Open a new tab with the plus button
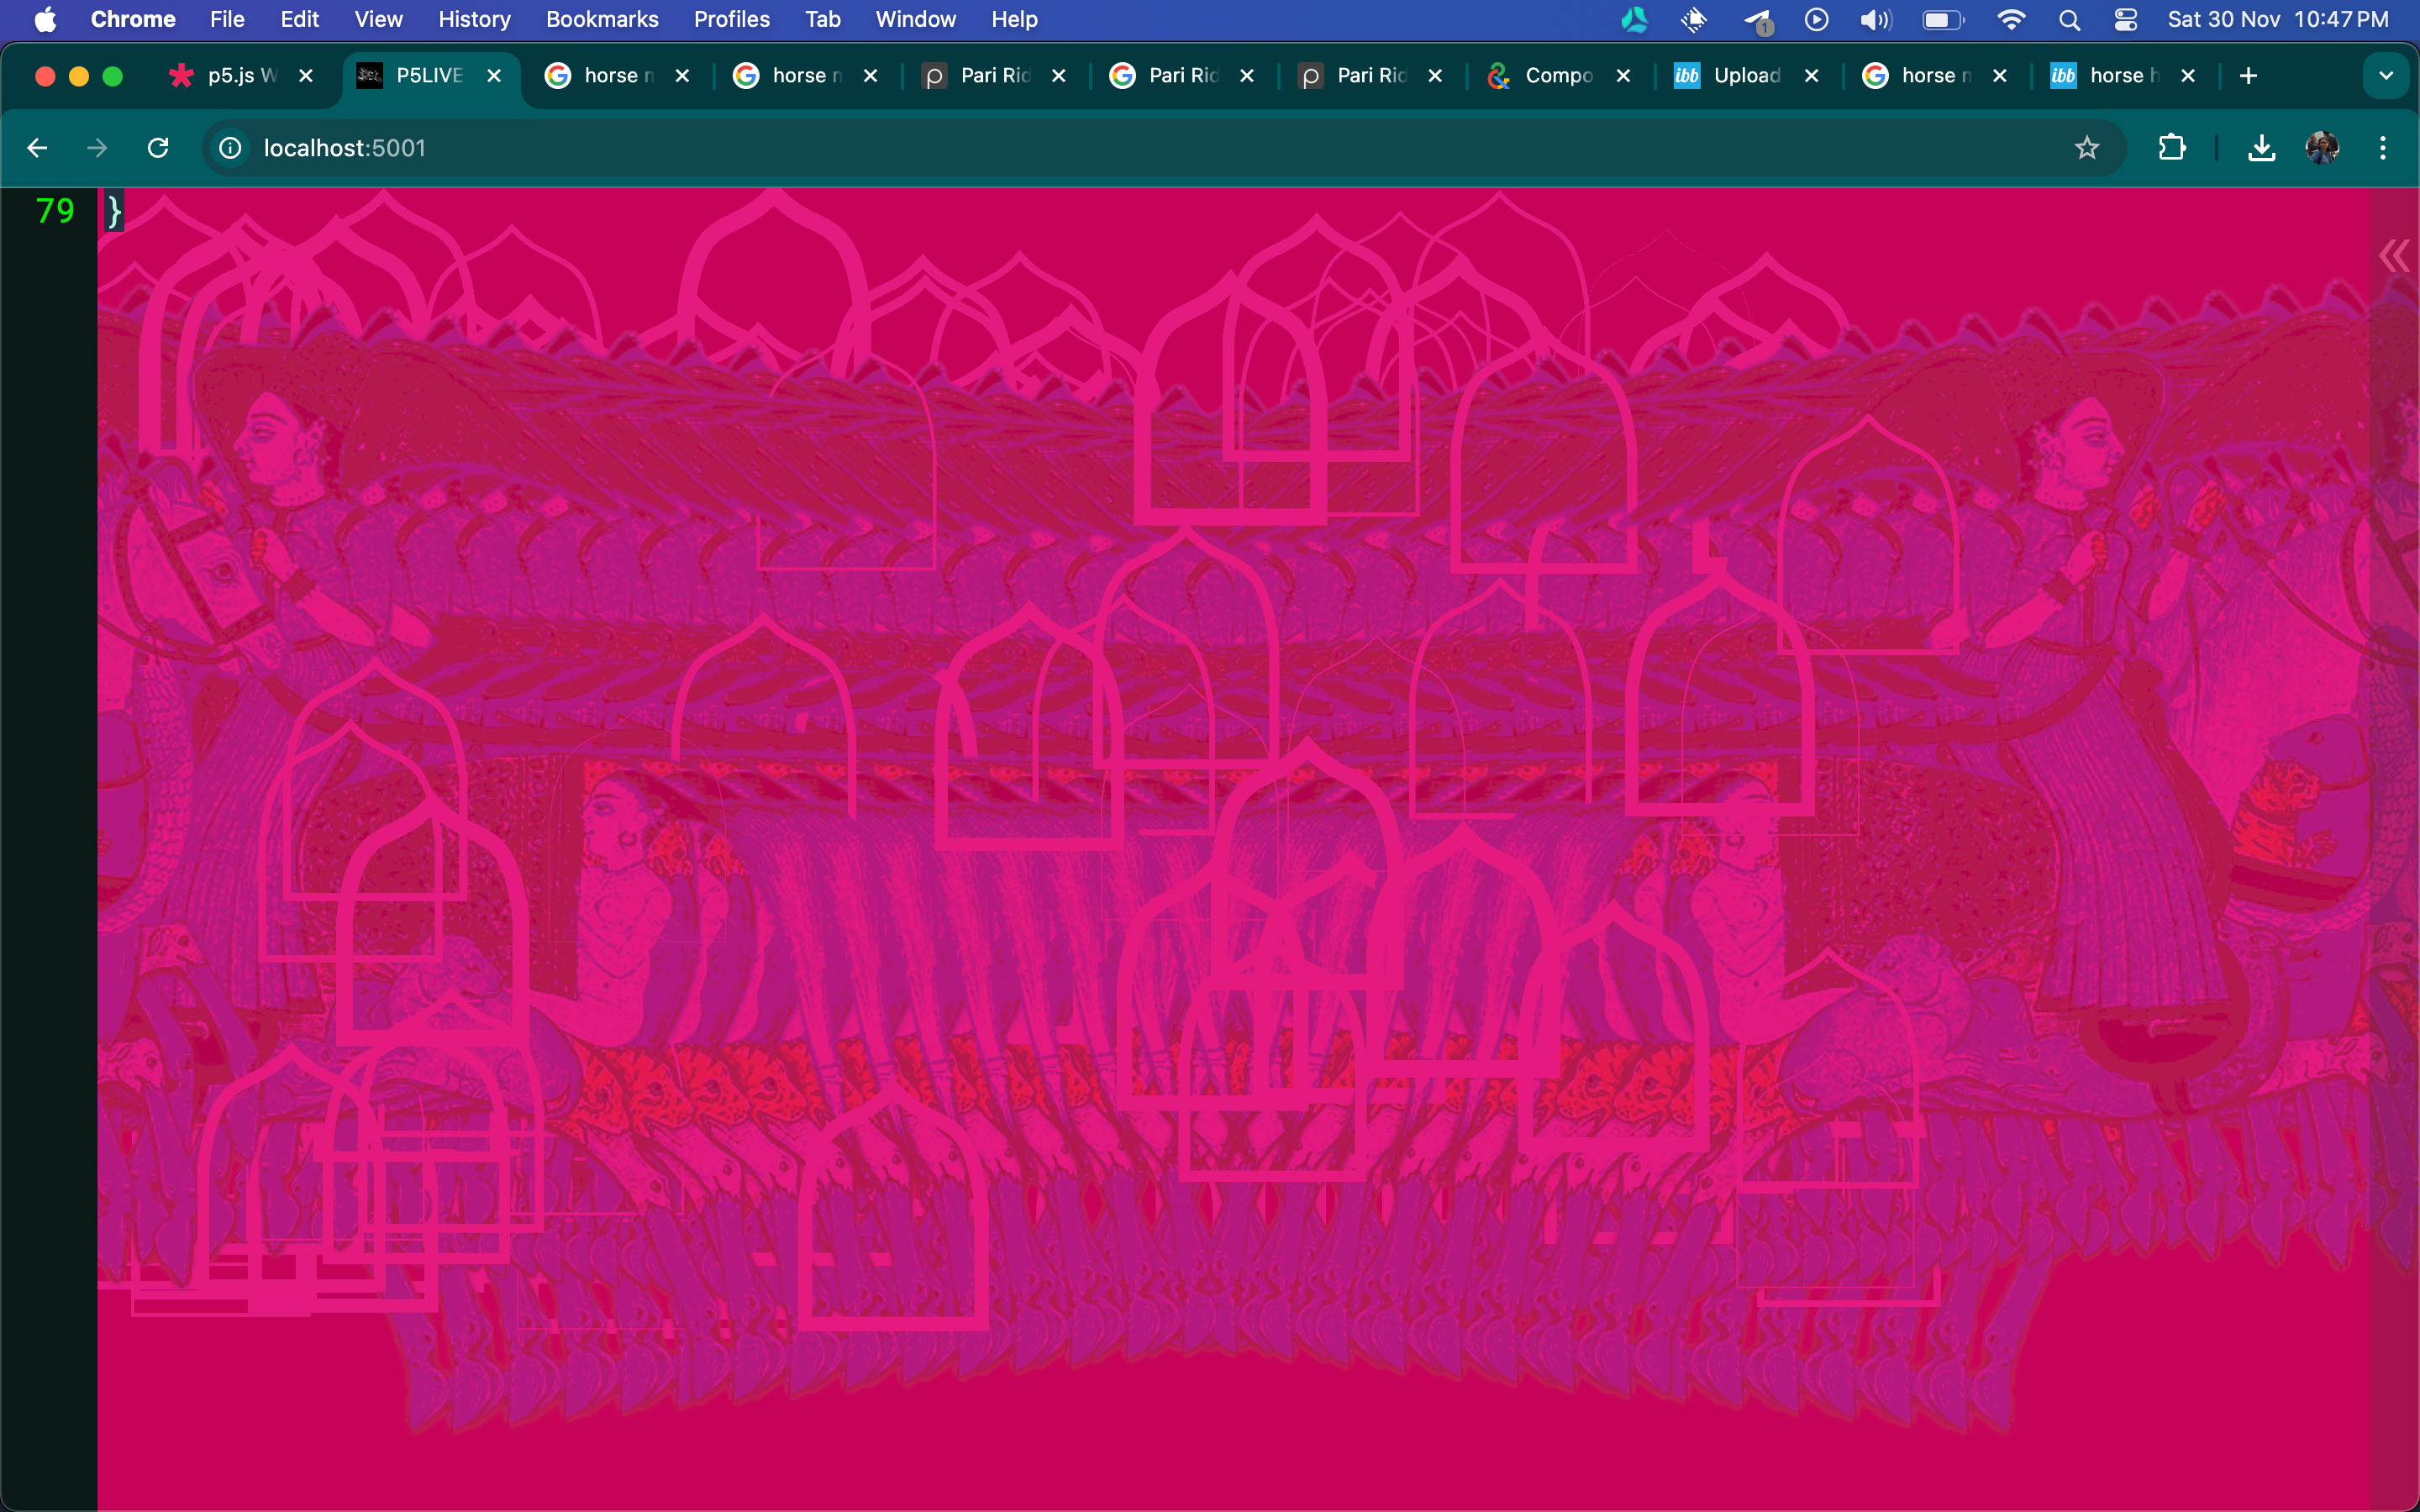This screenshot has height=1512, width=2420. click(x=2248, y=75)
